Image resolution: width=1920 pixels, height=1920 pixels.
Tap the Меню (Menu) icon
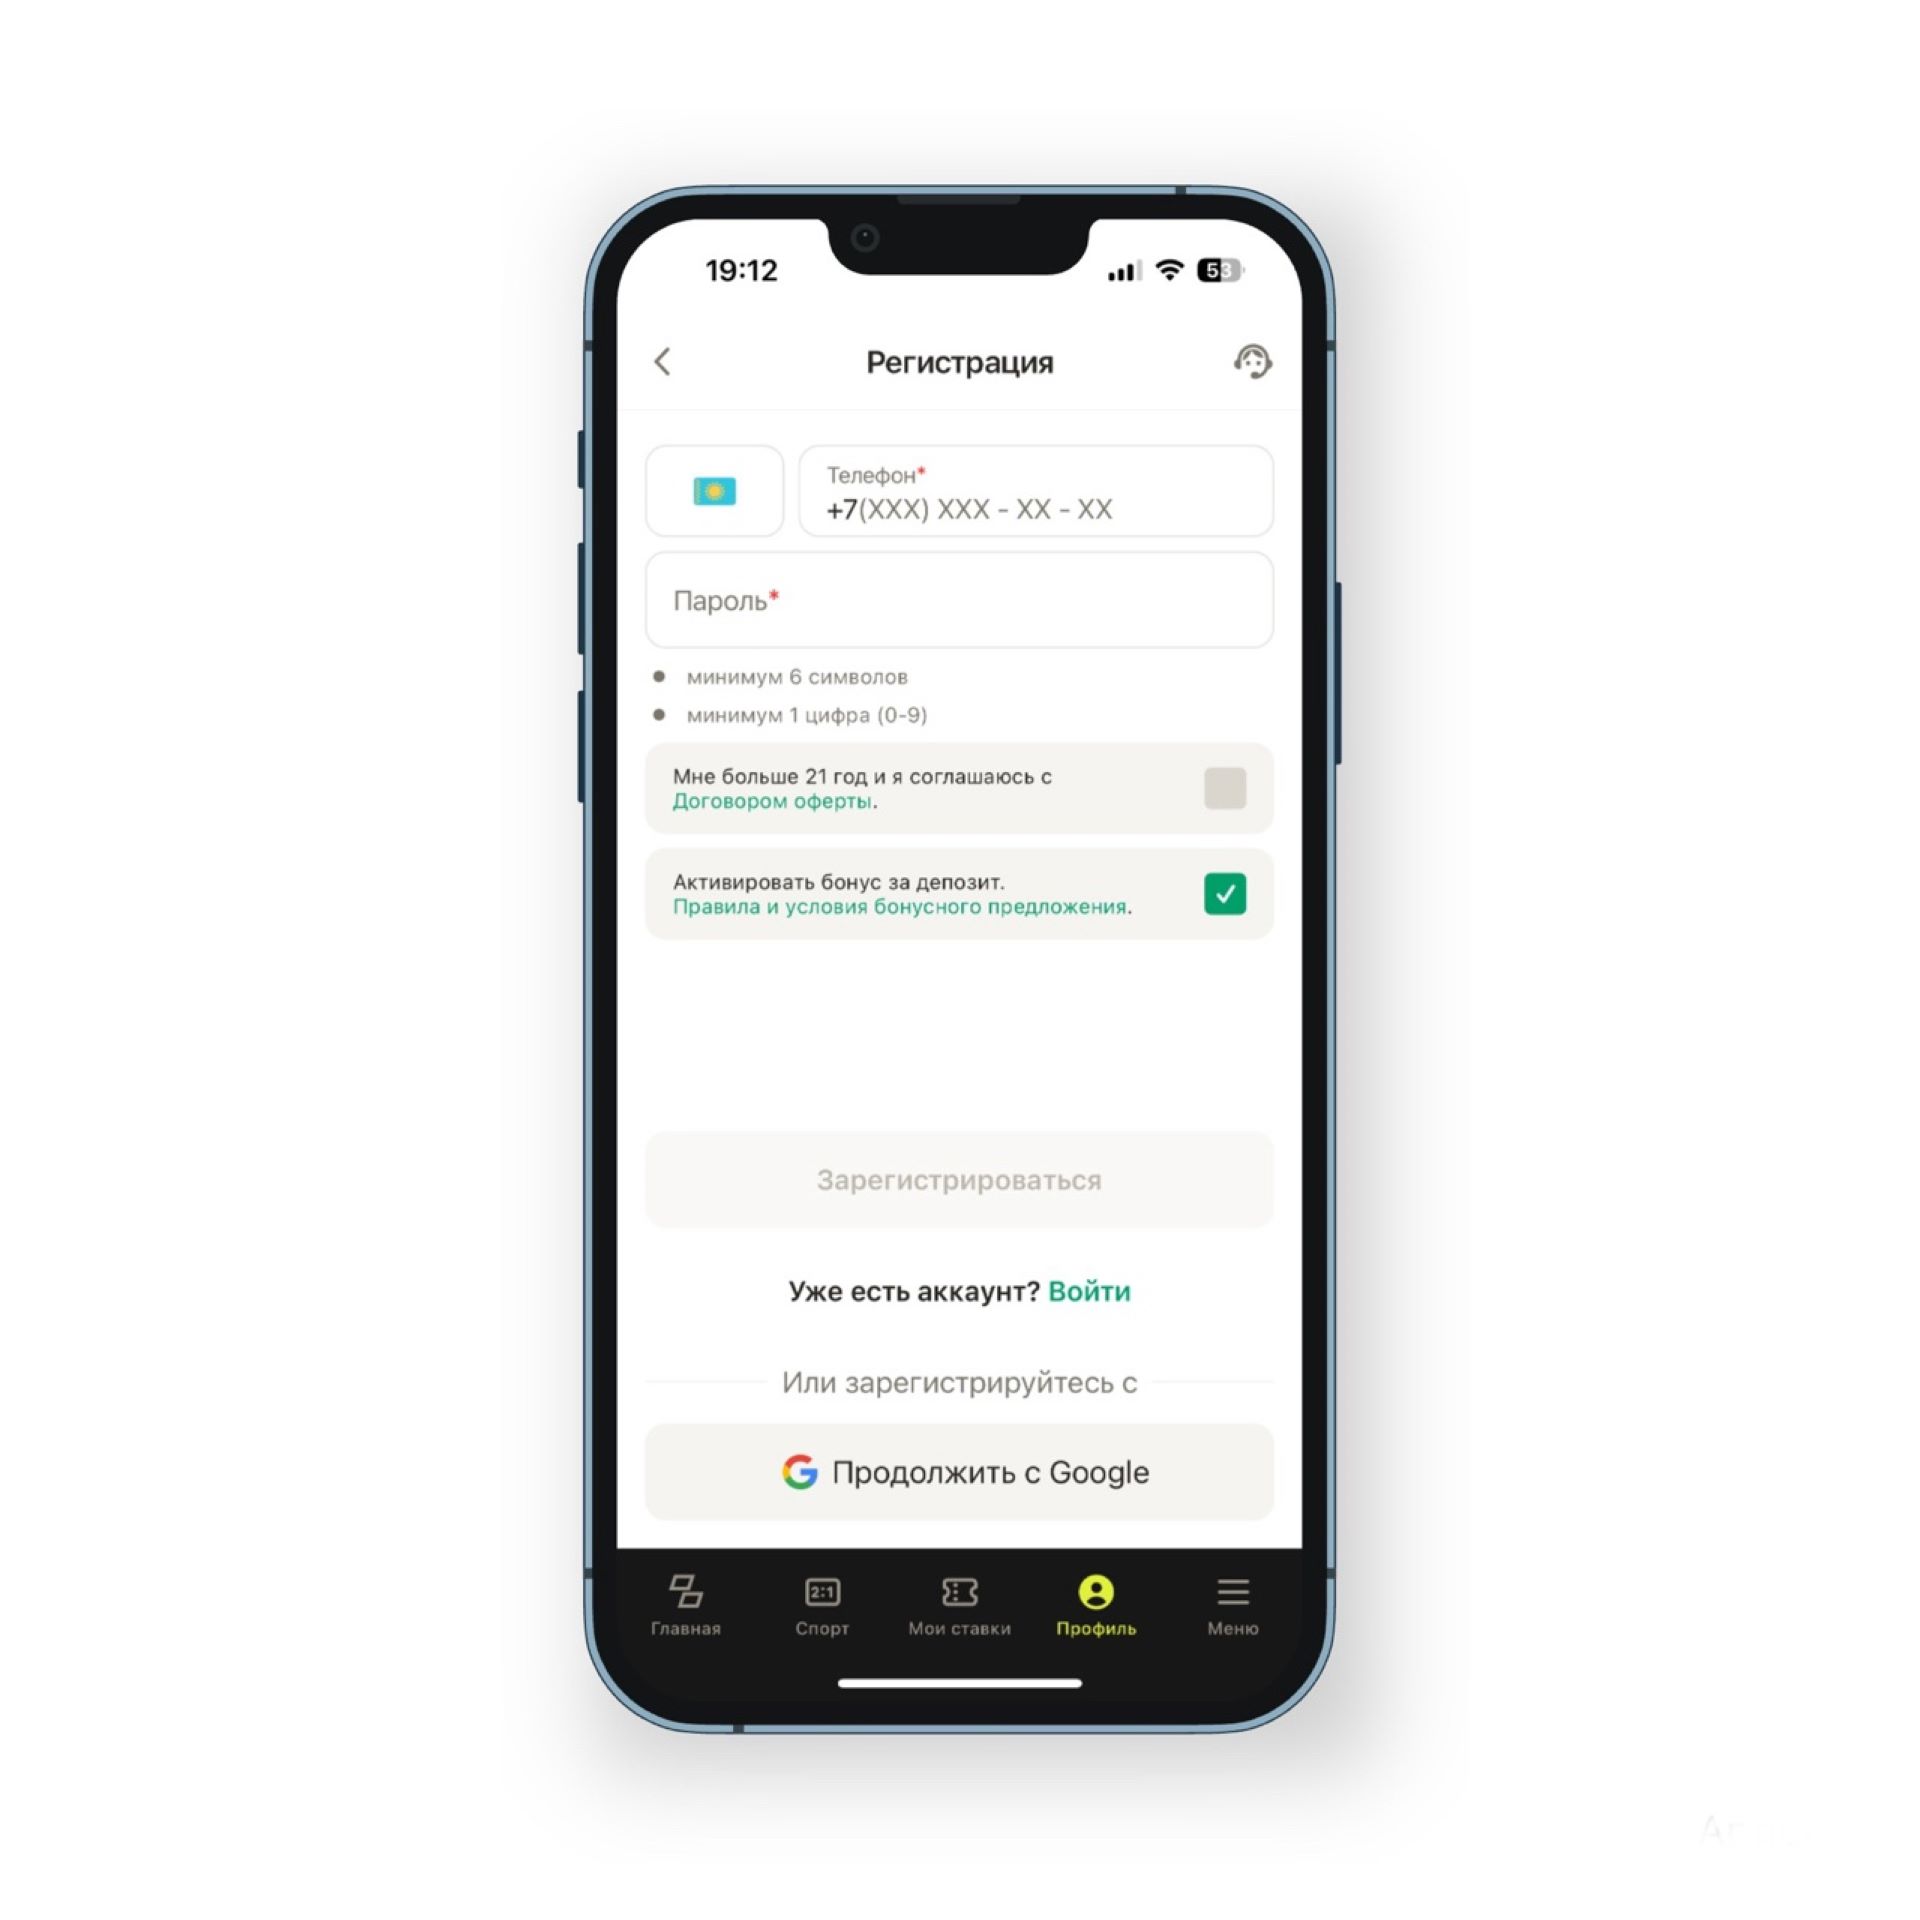click(x=1233, y=1598)
